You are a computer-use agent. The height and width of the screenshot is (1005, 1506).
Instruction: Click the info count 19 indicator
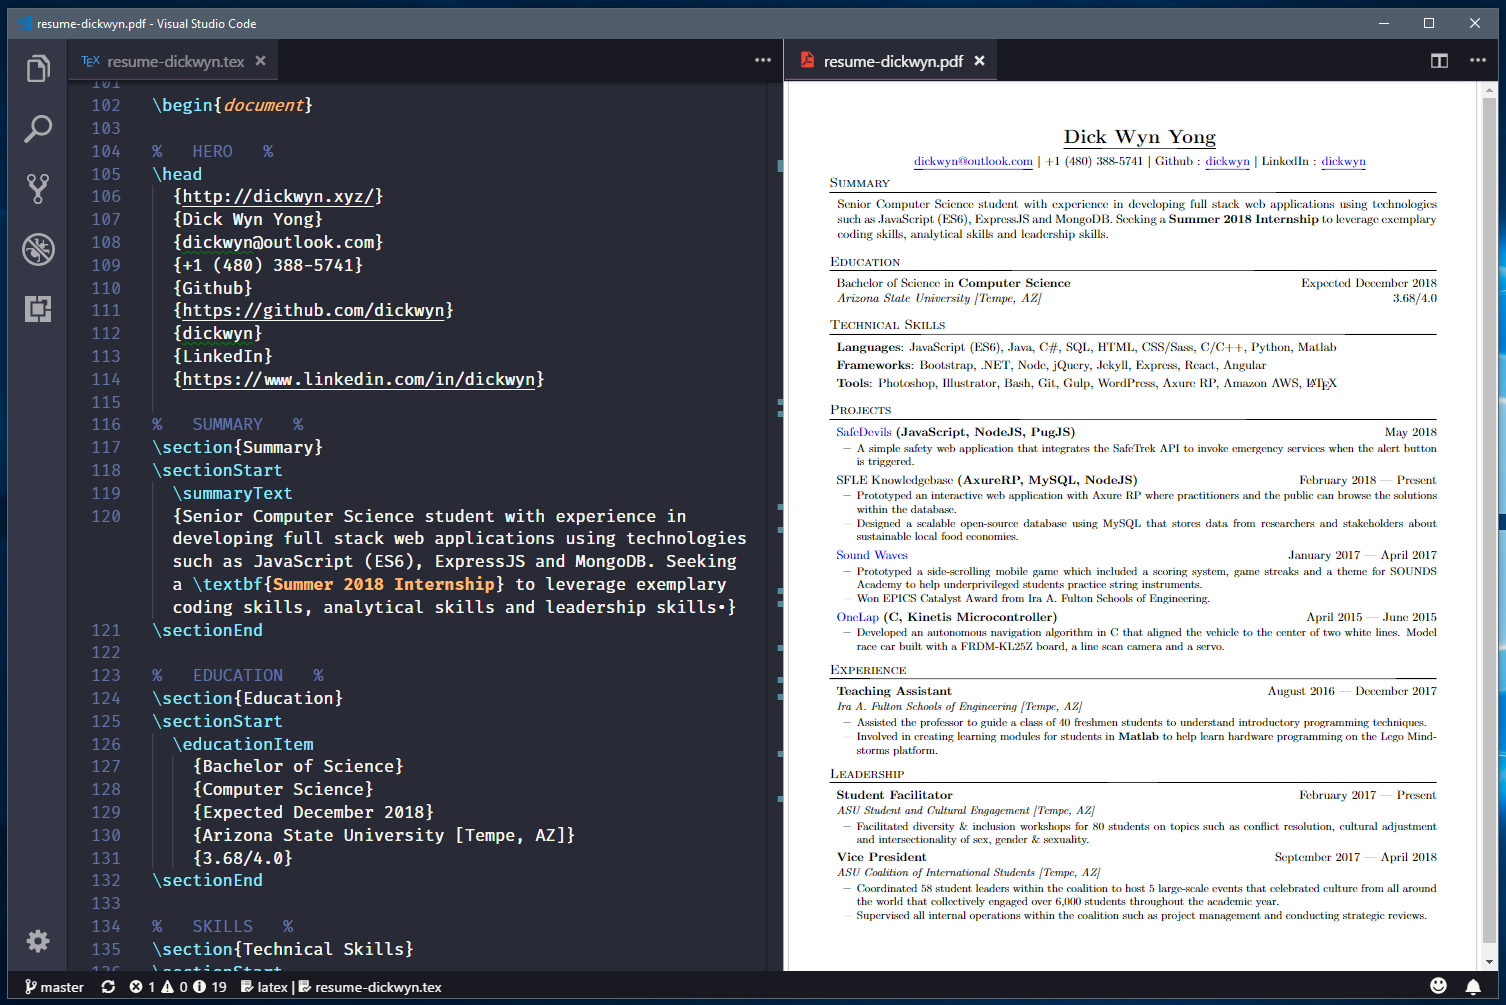(x=210, y=987)
